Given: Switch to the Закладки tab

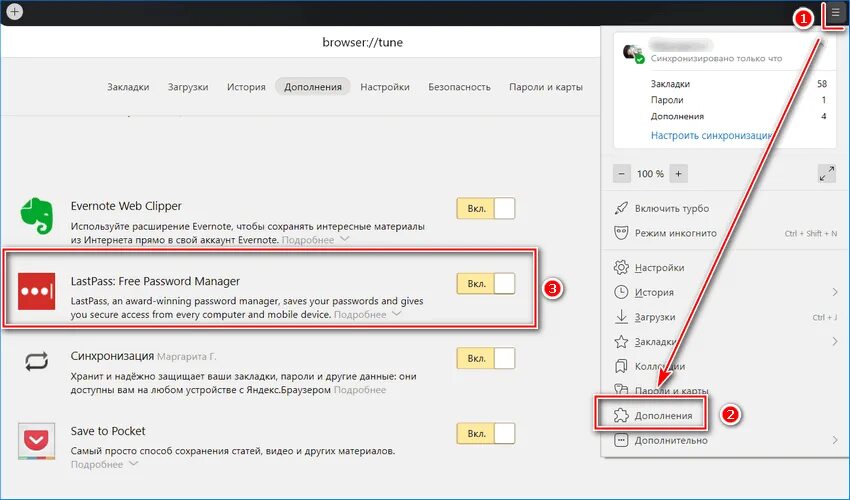Looking at the screenshot, I should [128, 87].
